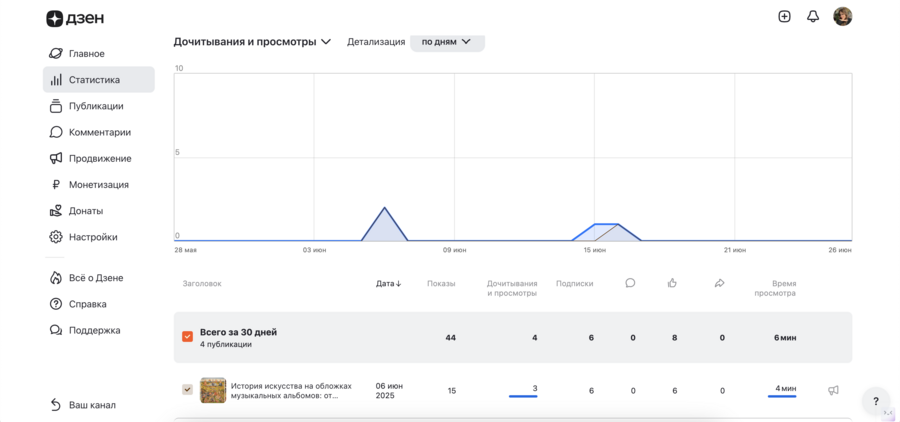
Task: Click the article thumbnail image
Action: pyautogui.click(x=213, y=390)
